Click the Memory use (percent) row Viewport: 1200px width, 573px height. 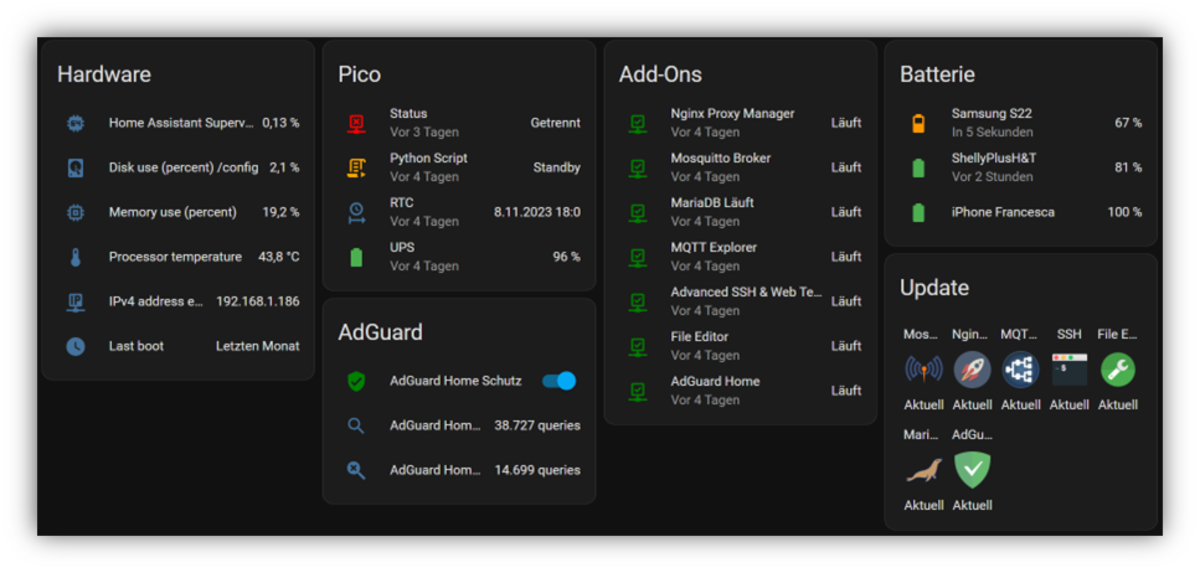pos(173,212)
